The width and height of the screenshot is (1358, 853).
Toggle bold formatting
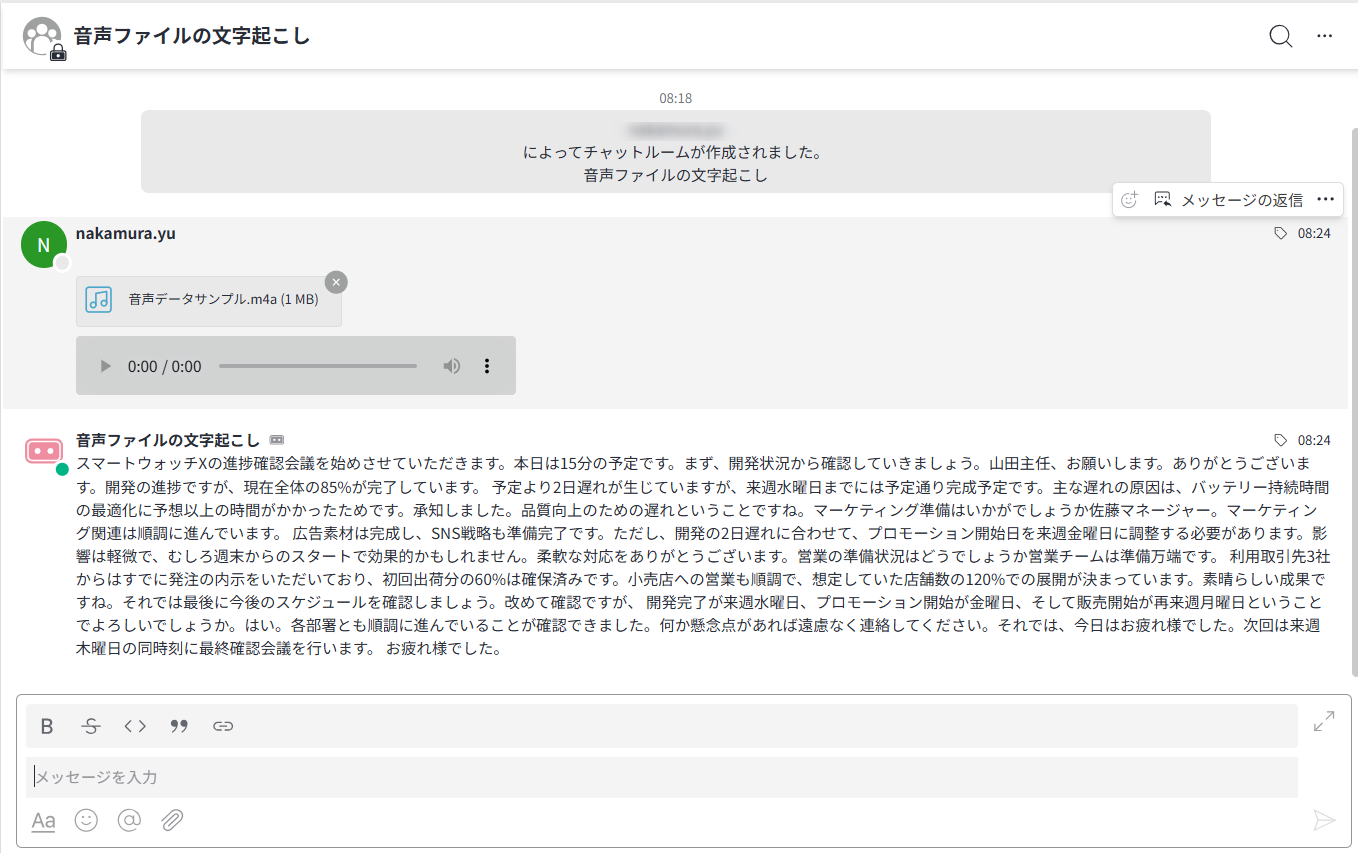47,727
